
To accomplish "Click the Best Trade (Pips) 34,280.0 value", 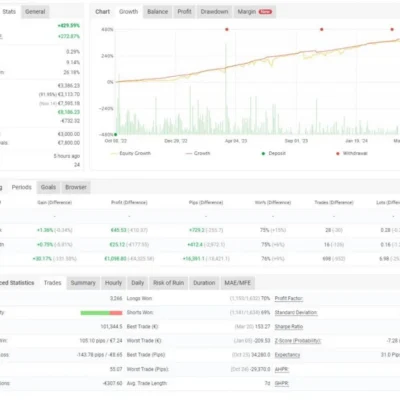I will coord(261,355).
